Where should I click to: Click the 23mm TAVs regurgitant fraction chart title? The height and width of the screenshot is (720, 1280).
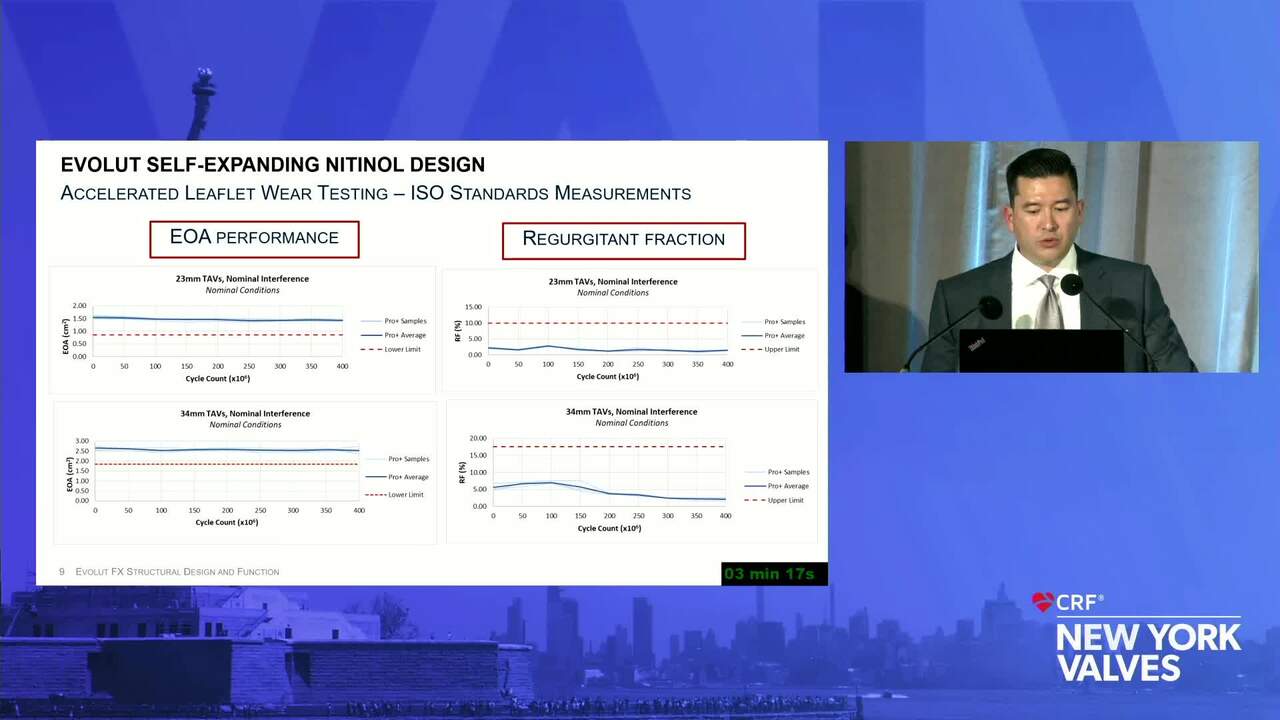tap(612, 281)
